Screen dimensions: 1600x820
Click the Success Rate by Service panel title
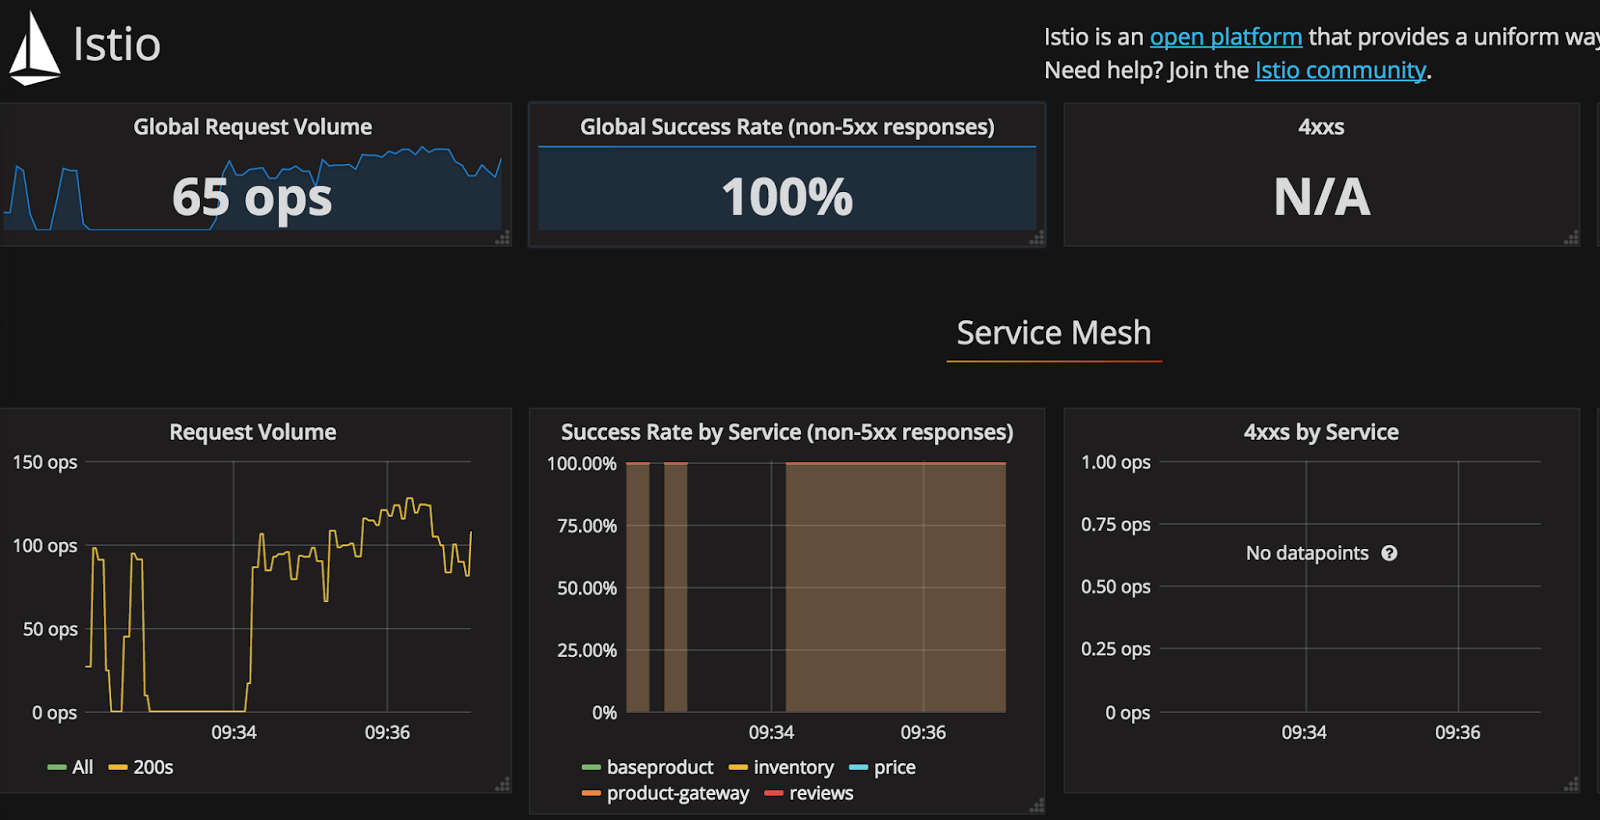click(x=786, y=431)
